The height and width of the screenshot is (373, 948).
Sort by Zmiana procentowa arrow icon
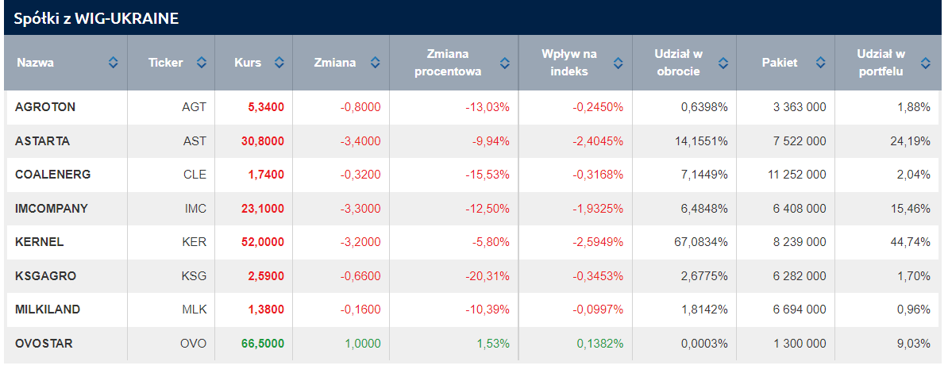coord(505,62)
